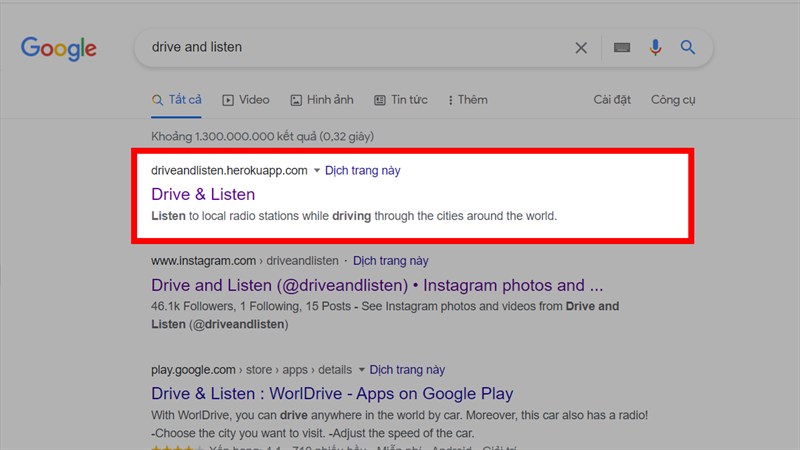The height and width of the screenshot is (450, 800).
Task: Start voice search with the microphone icon
Action: pyautogui.click(x=655, y=47)
